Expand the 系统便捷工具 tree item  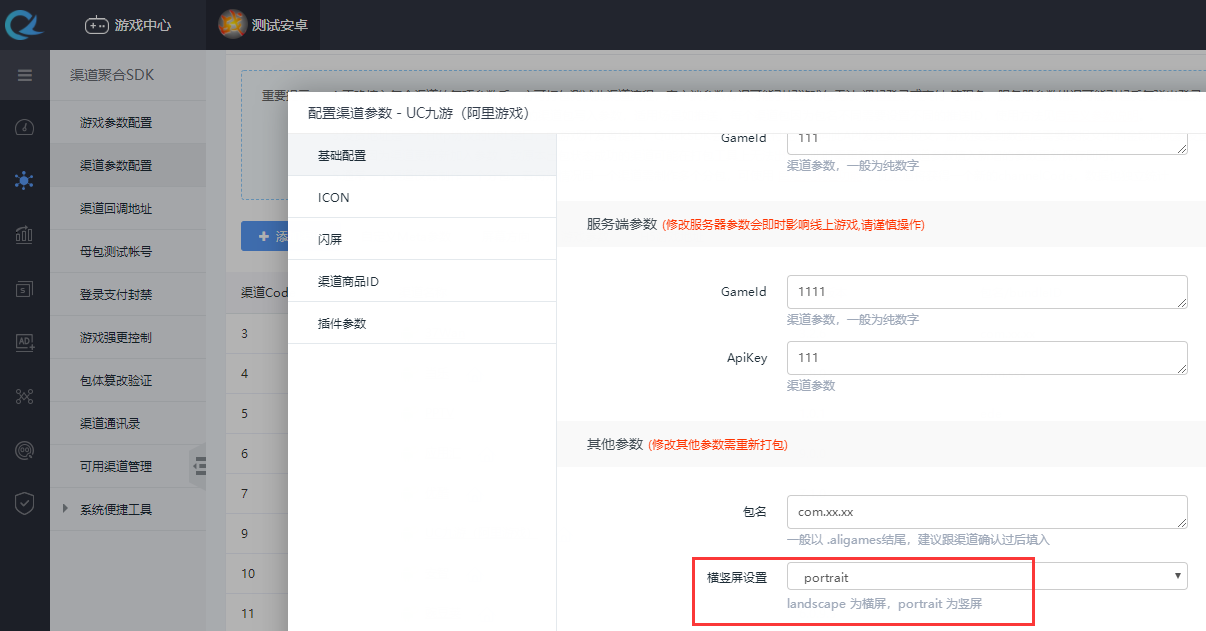coord(66,509)
